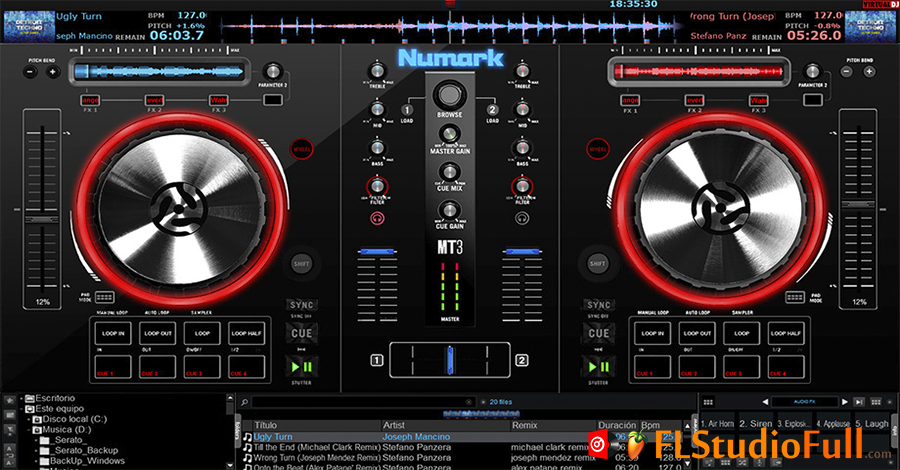Screen dimensions: 900x470
Task: Click the left deck album cover thumbnail
Action: pyautogui.click(x=29, y=26)
